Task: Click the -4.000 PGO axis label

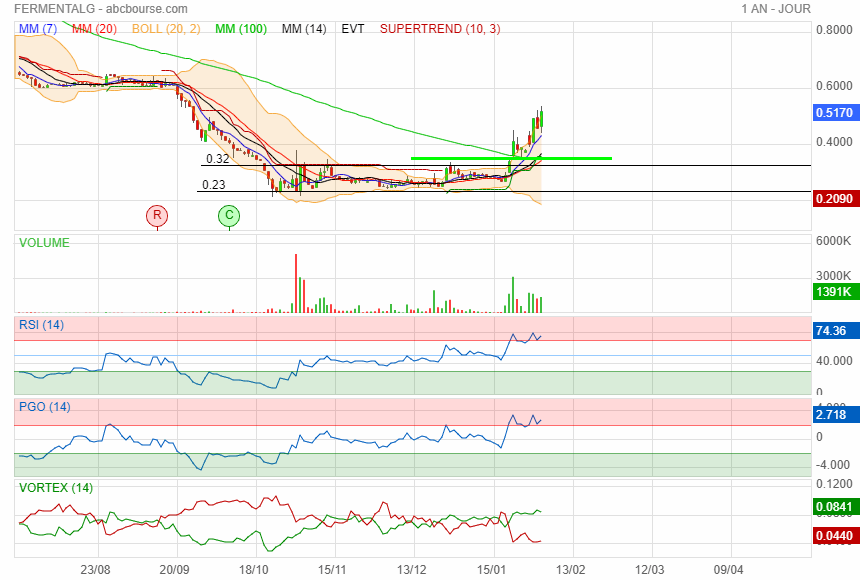Action: click(833, 464)
